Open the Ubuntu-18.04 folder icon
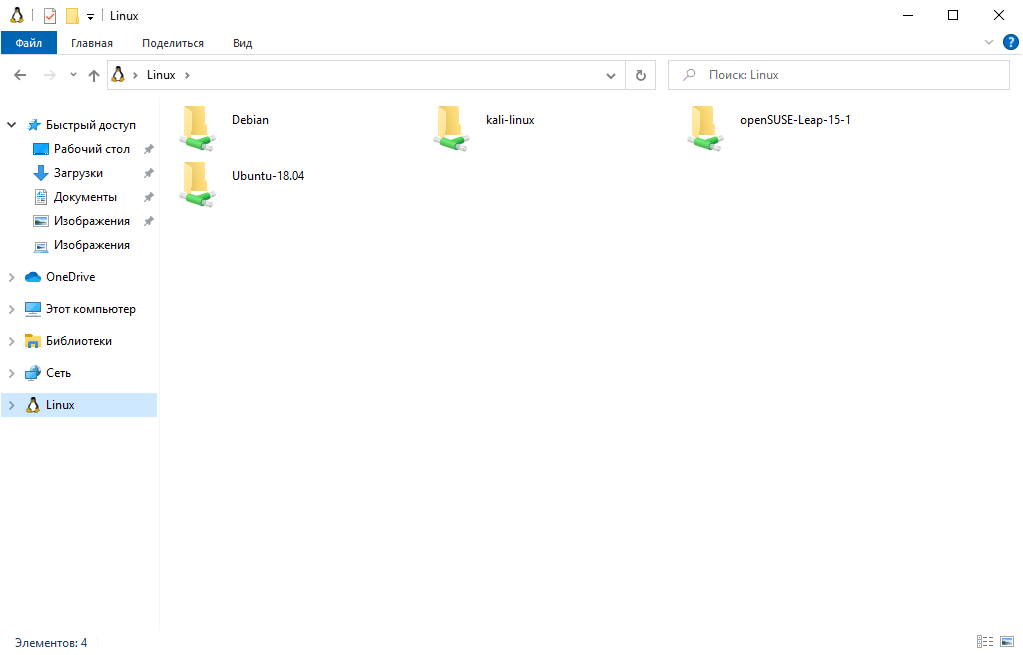Viewport: 1023px width, 655px height. coord(197,184)
